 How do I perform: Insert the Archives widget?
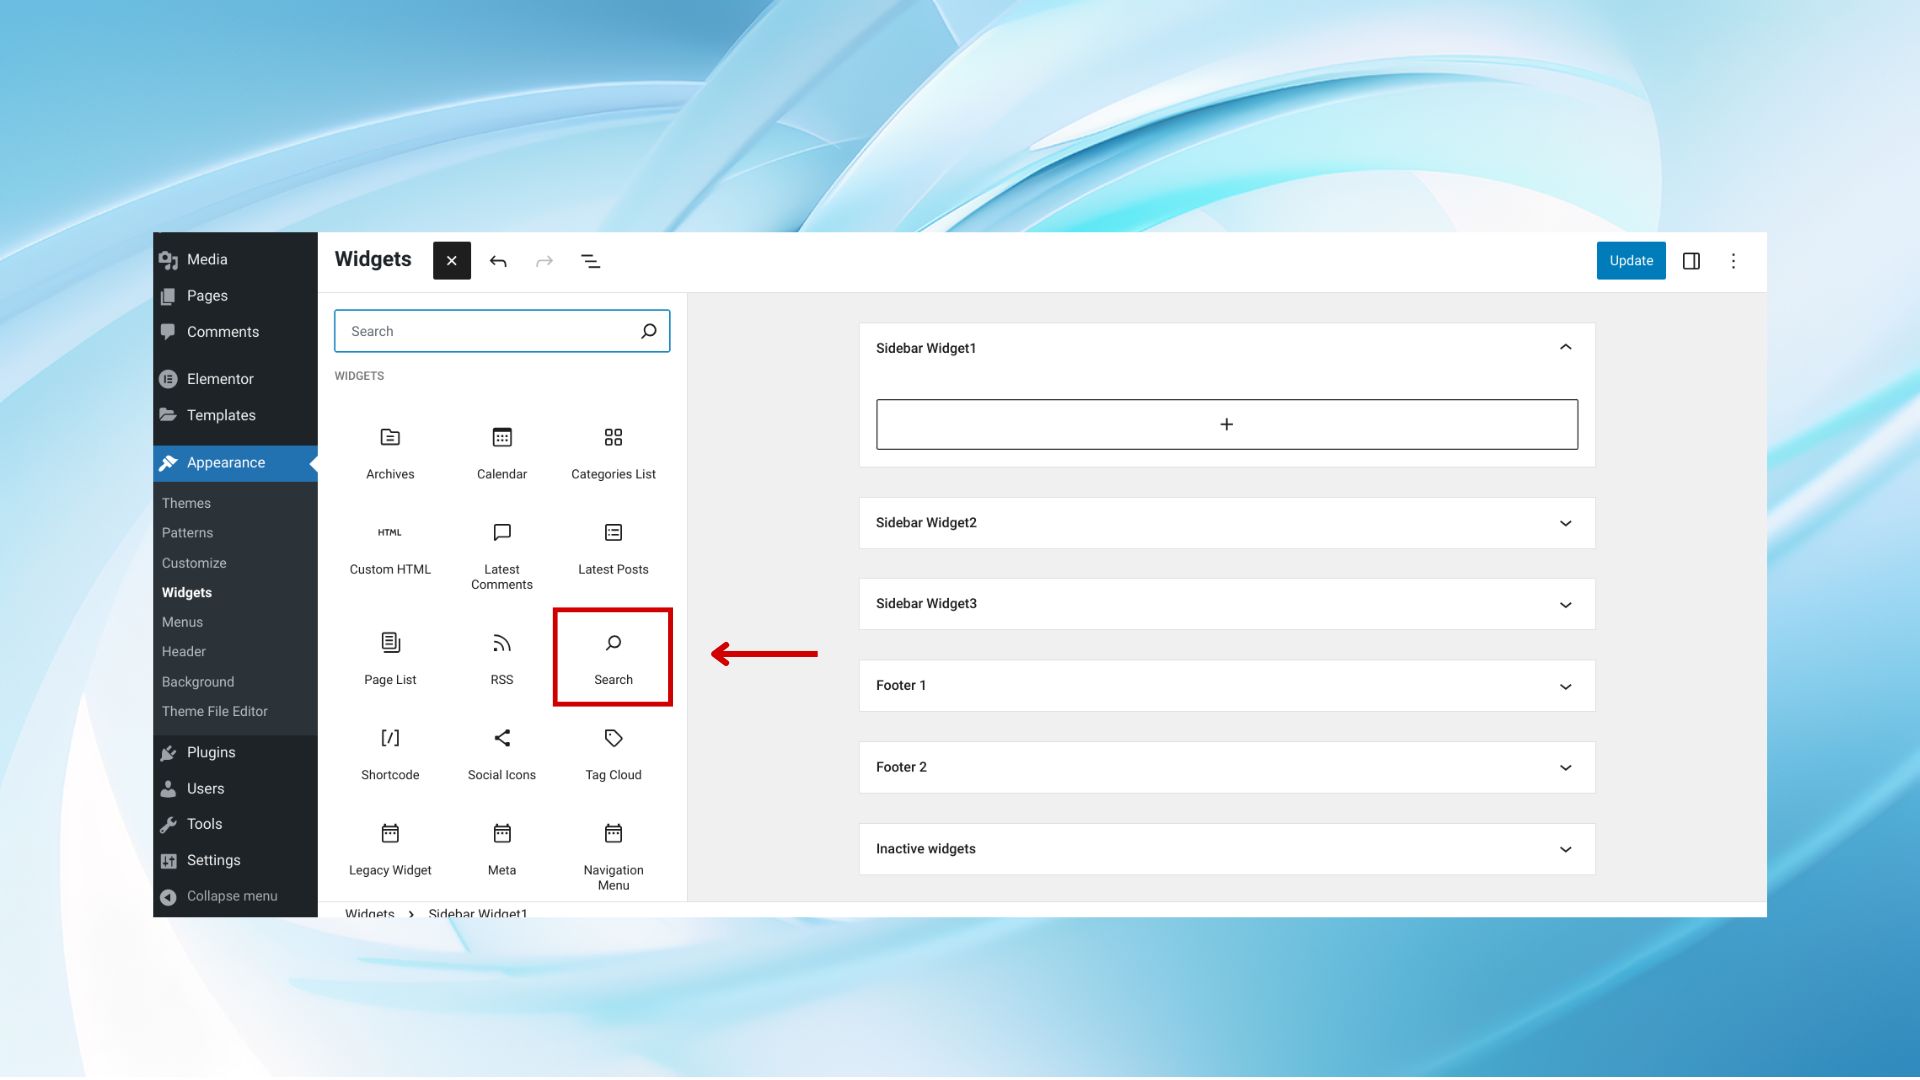pyautogui.click(x=390, y=452)
